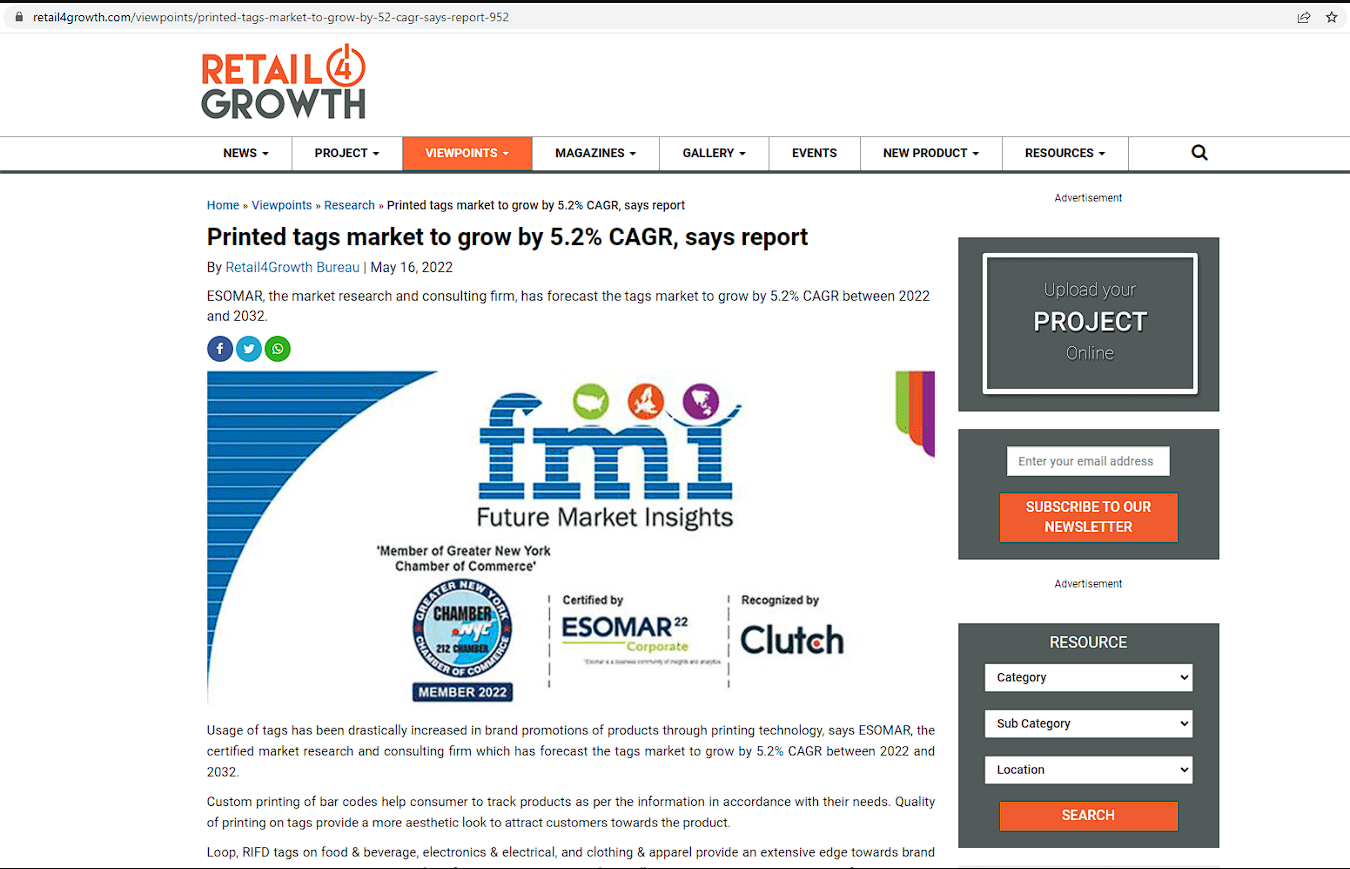
Task: View site security lock icon
Action: pos(18,17)
